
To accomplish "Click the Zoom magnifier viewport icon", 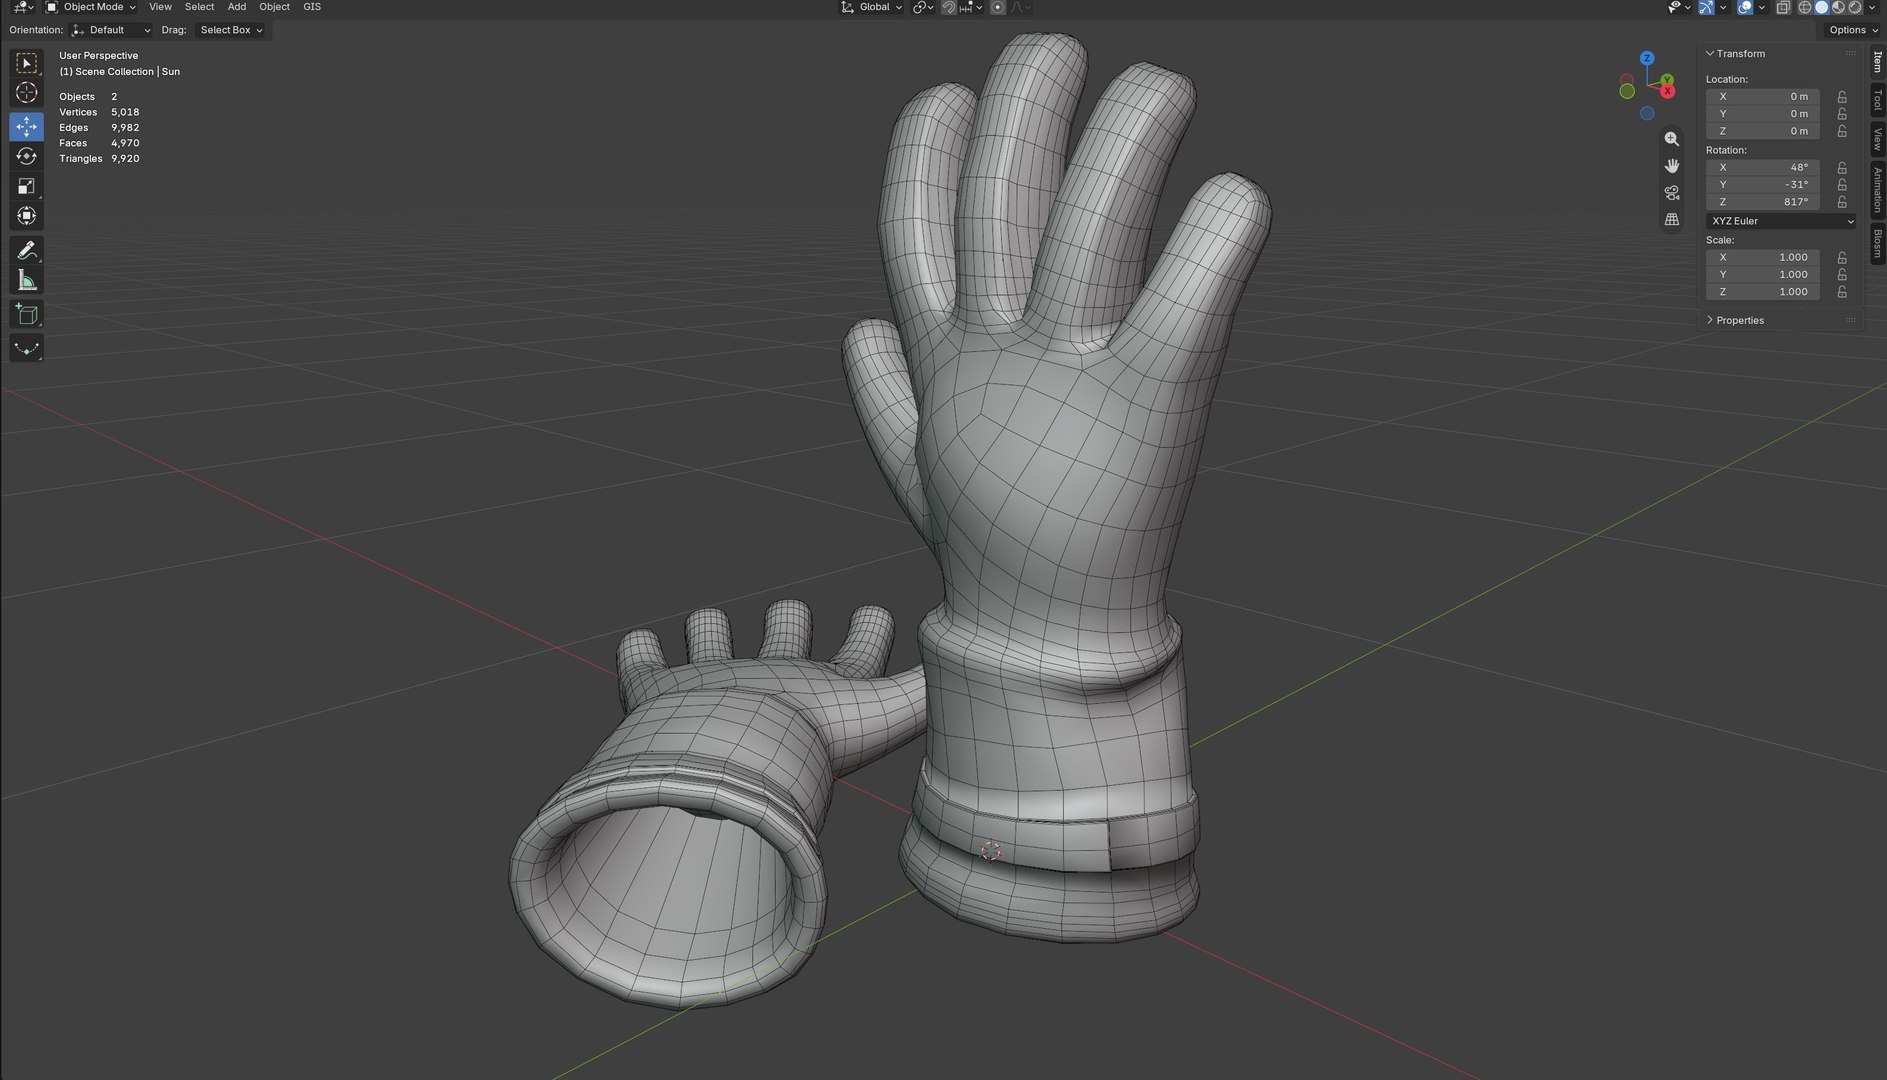I will 1671,139.
